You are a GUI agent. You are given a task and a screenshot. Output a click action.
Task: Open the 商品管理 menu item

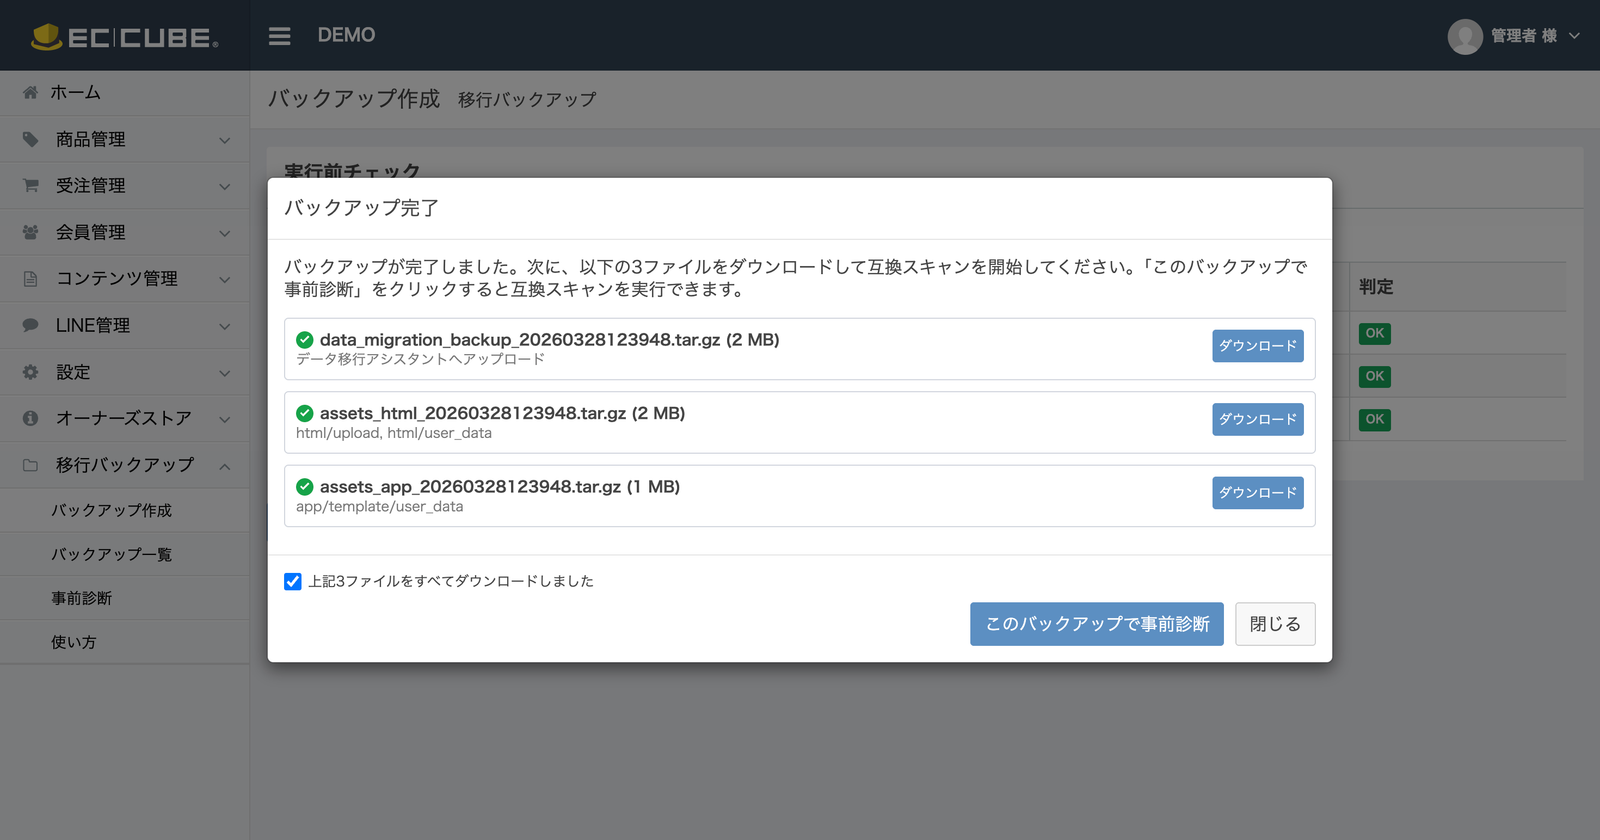[x=124, y=139]
